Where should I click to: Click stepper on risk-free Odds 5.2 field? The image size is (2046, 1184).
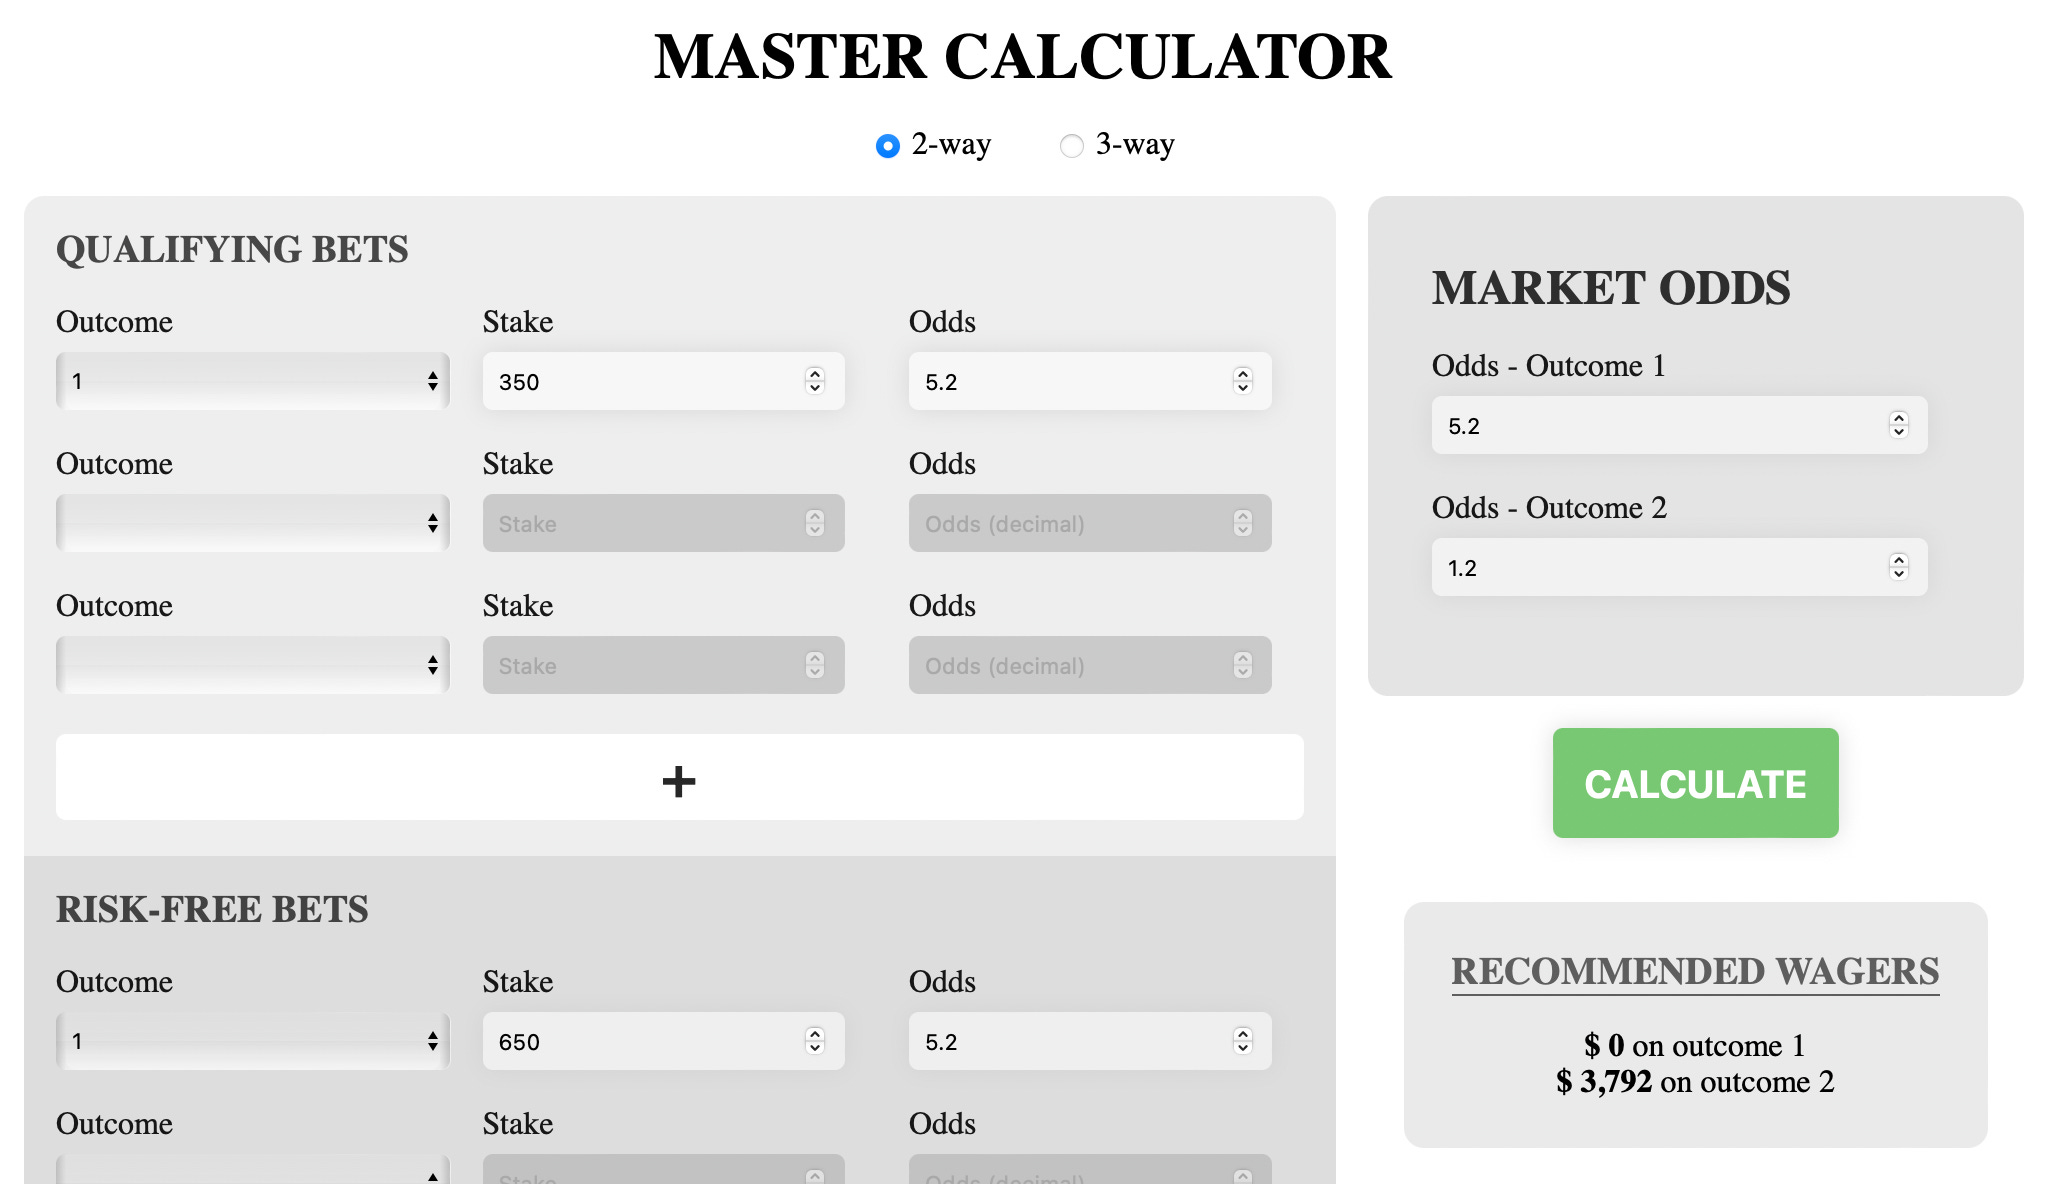click(1242, 1041)
